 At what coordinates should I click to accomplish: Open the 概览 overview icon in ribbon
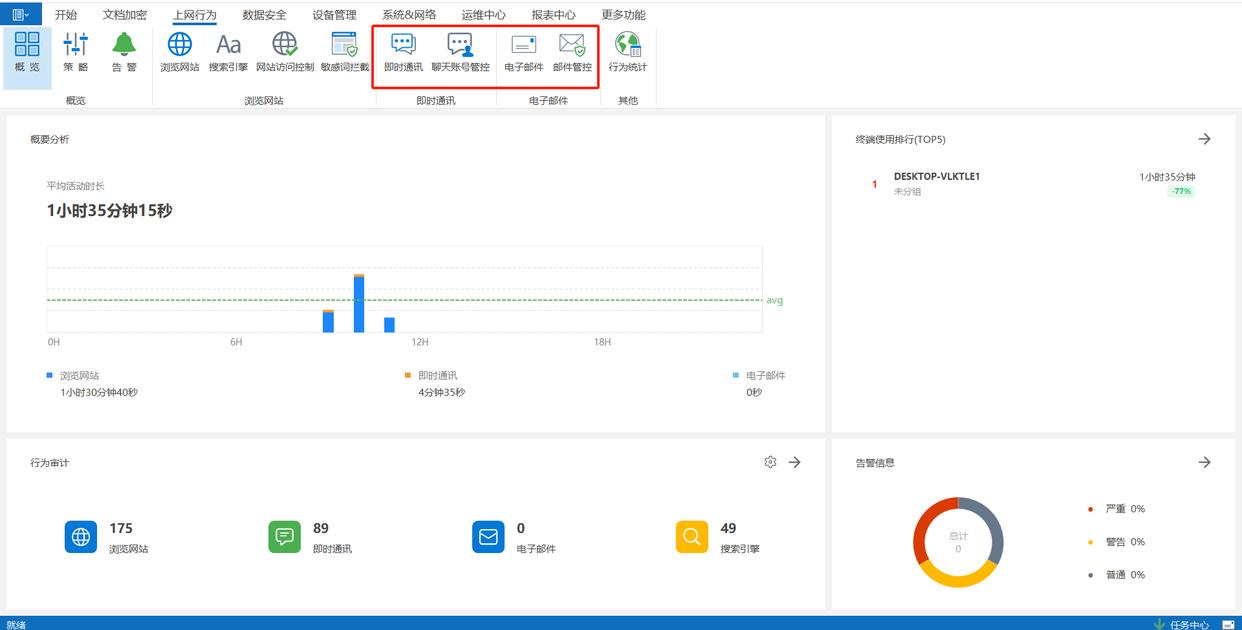27,52
